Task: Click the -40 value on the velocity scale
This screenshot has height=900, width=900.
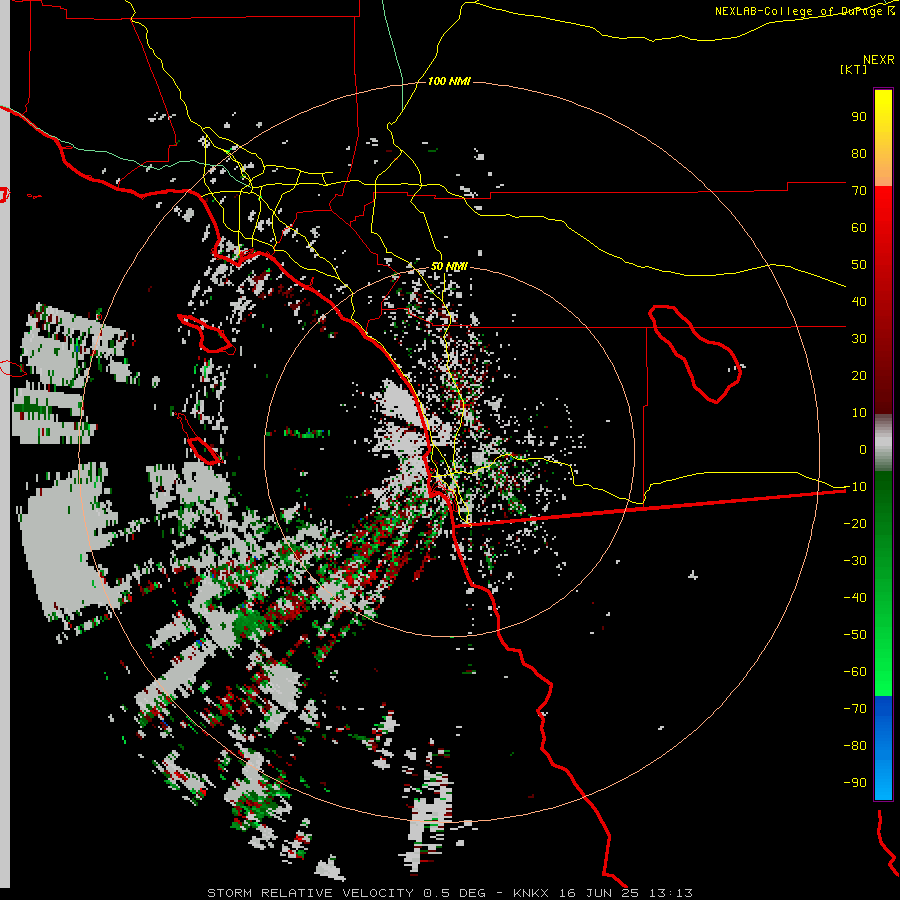Action: pos(855,598)
